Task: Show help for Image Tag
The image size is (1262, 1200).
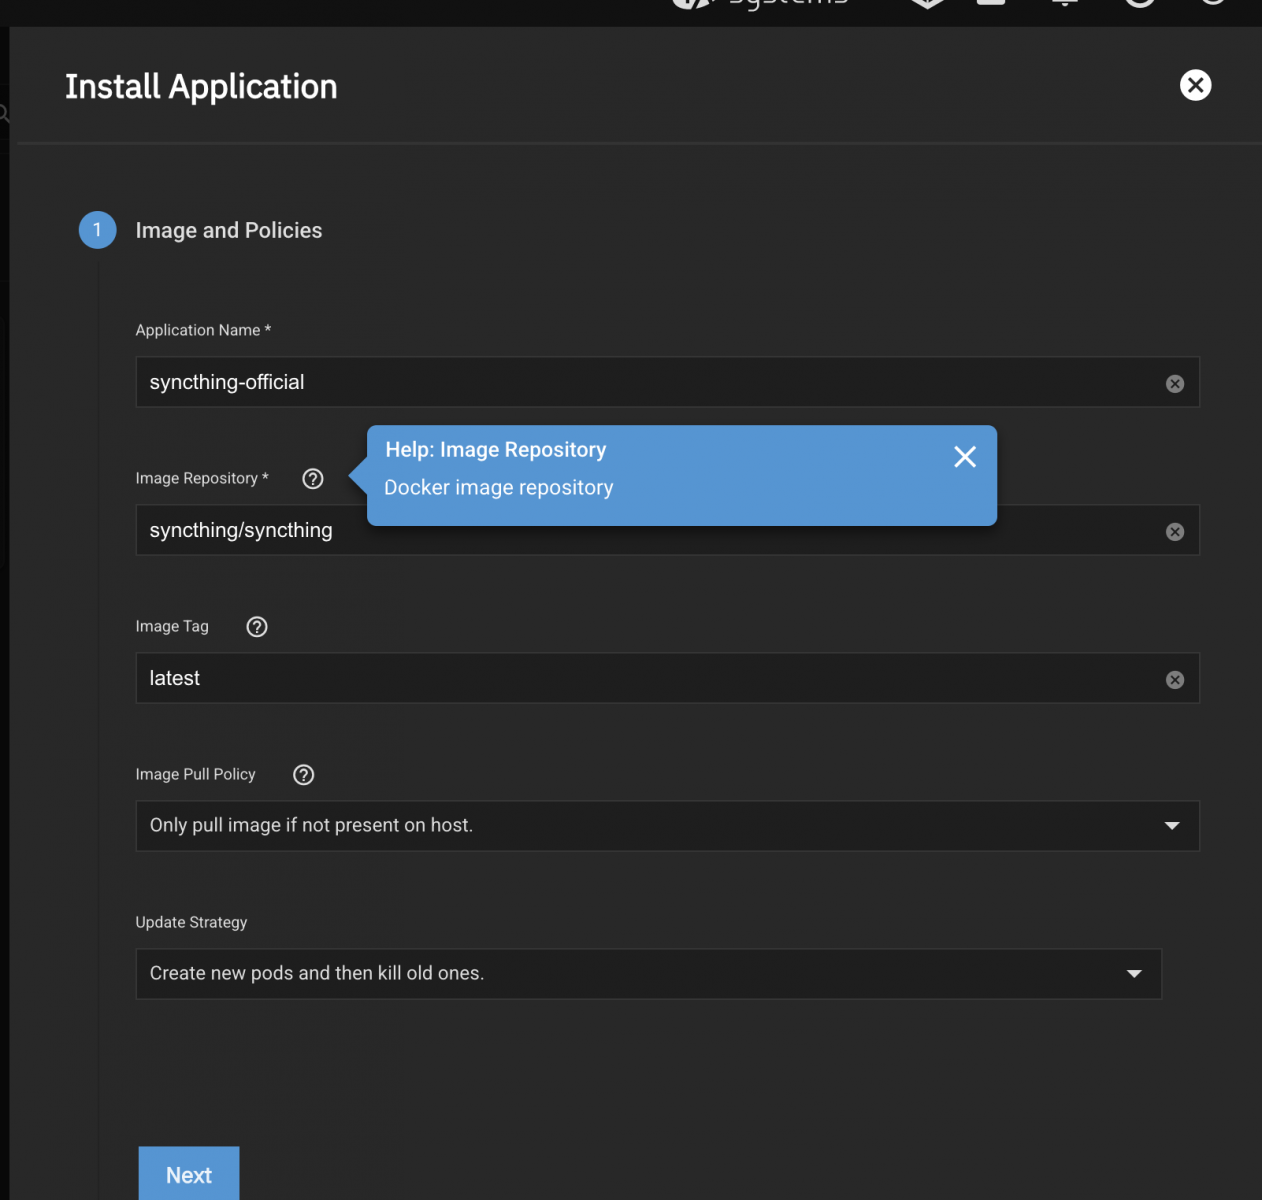Action: (257, 627)
